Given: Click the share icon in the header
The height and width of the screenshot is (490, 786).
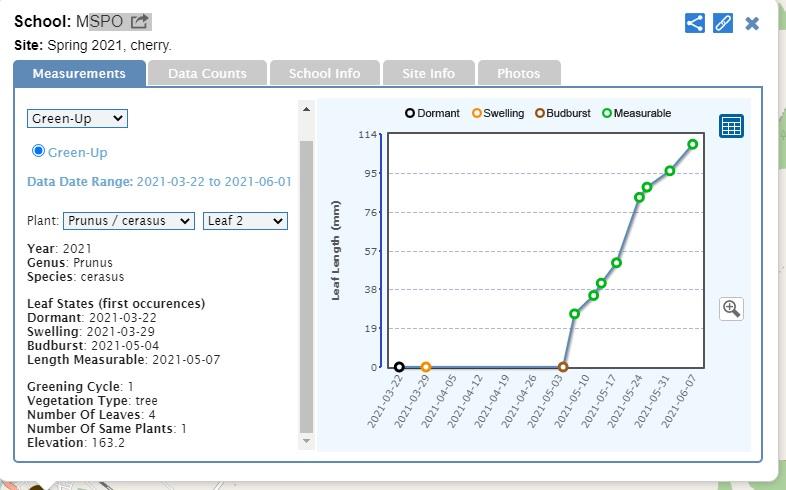Looking at the screenshot, I should click(695, 23).
